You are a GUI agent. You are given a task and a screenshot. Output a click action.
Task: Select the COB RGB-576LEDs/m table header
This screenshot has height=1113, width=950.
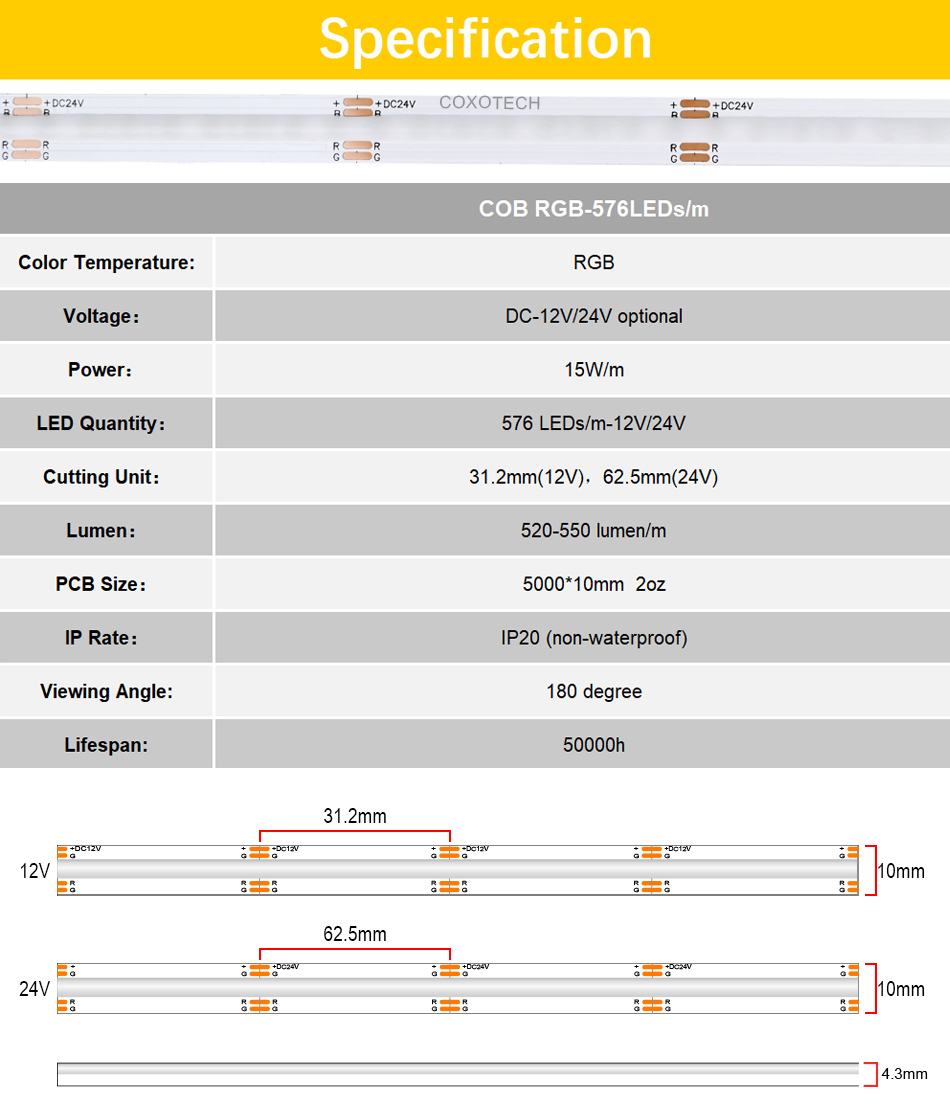(x=593, y=209)
